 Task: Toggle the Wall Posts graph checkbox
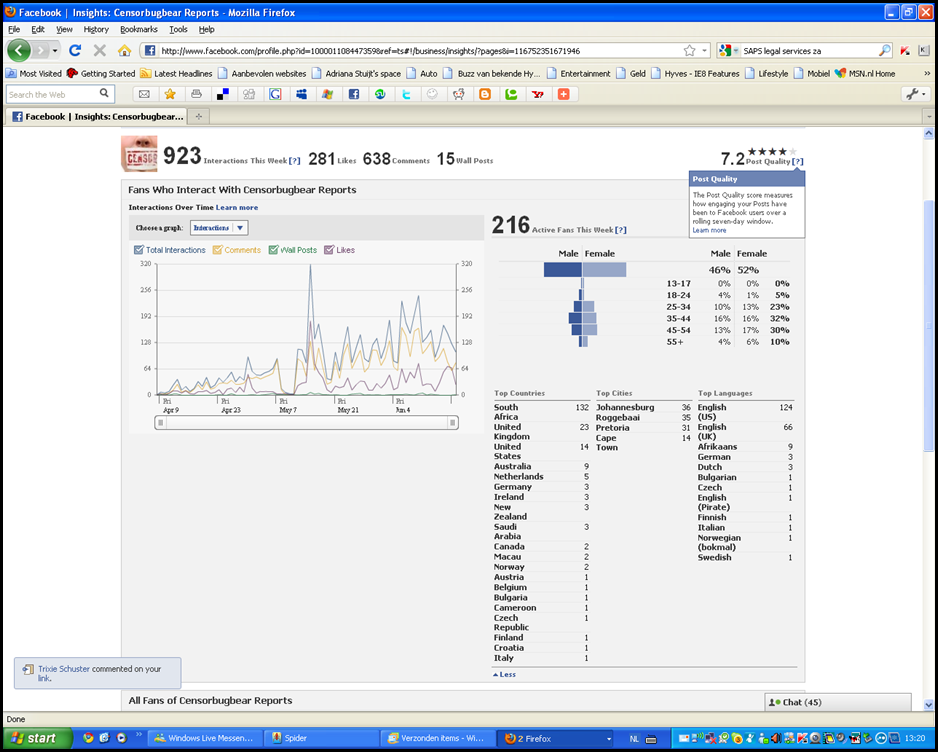point(273,250)
